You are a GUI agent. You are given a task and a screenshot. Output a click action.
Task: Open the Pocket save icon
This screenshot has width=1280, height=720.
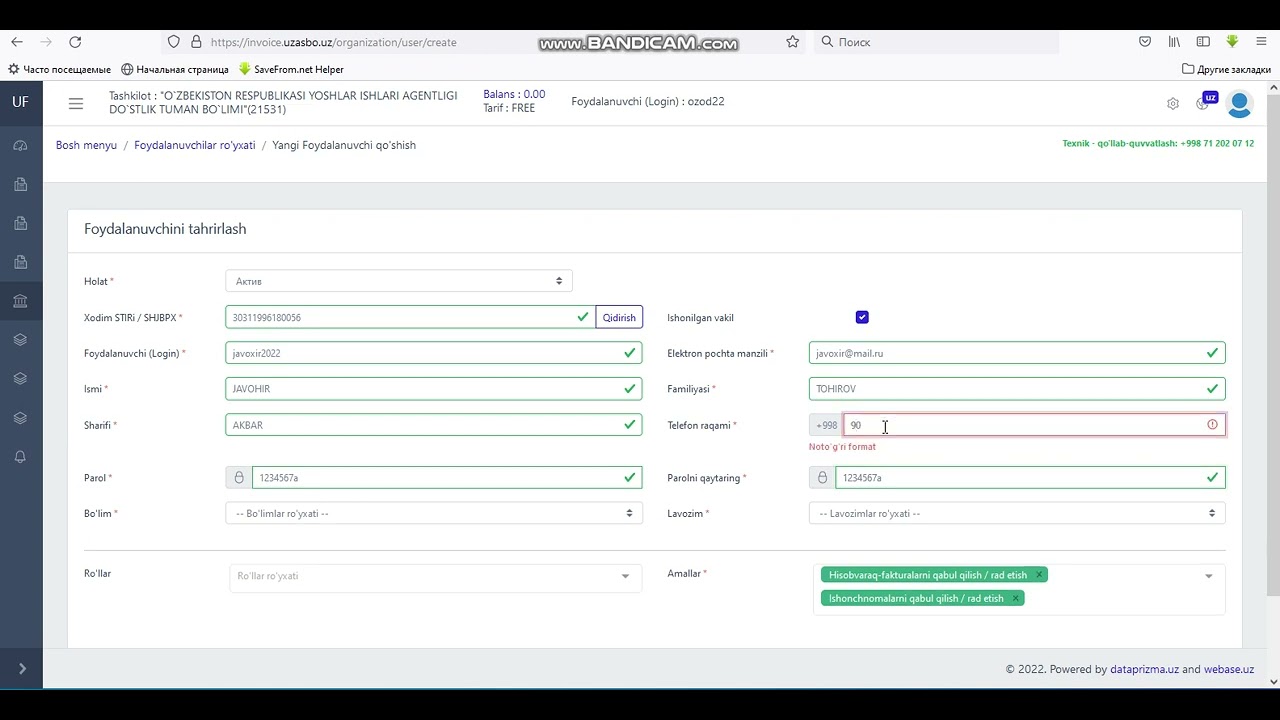tap(1145, 42)
